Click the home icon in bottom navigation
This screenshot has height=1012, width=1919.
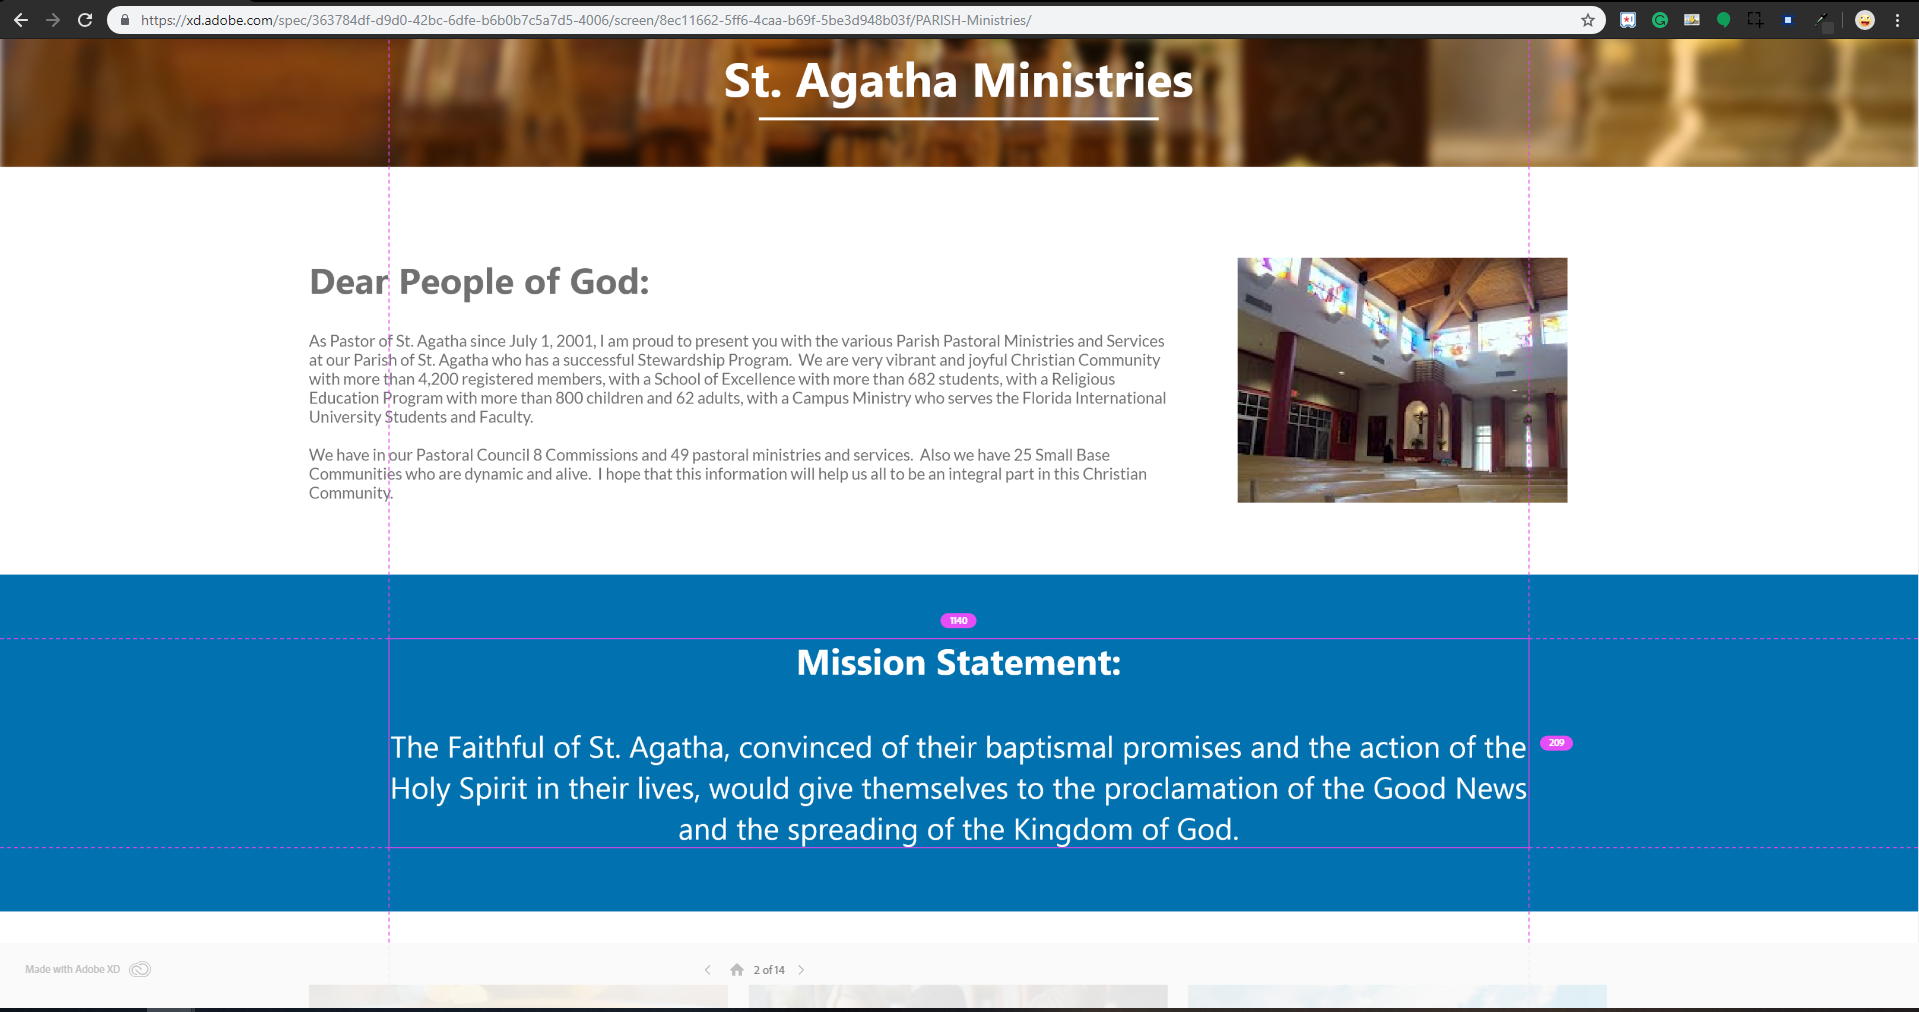coord(737,970)
